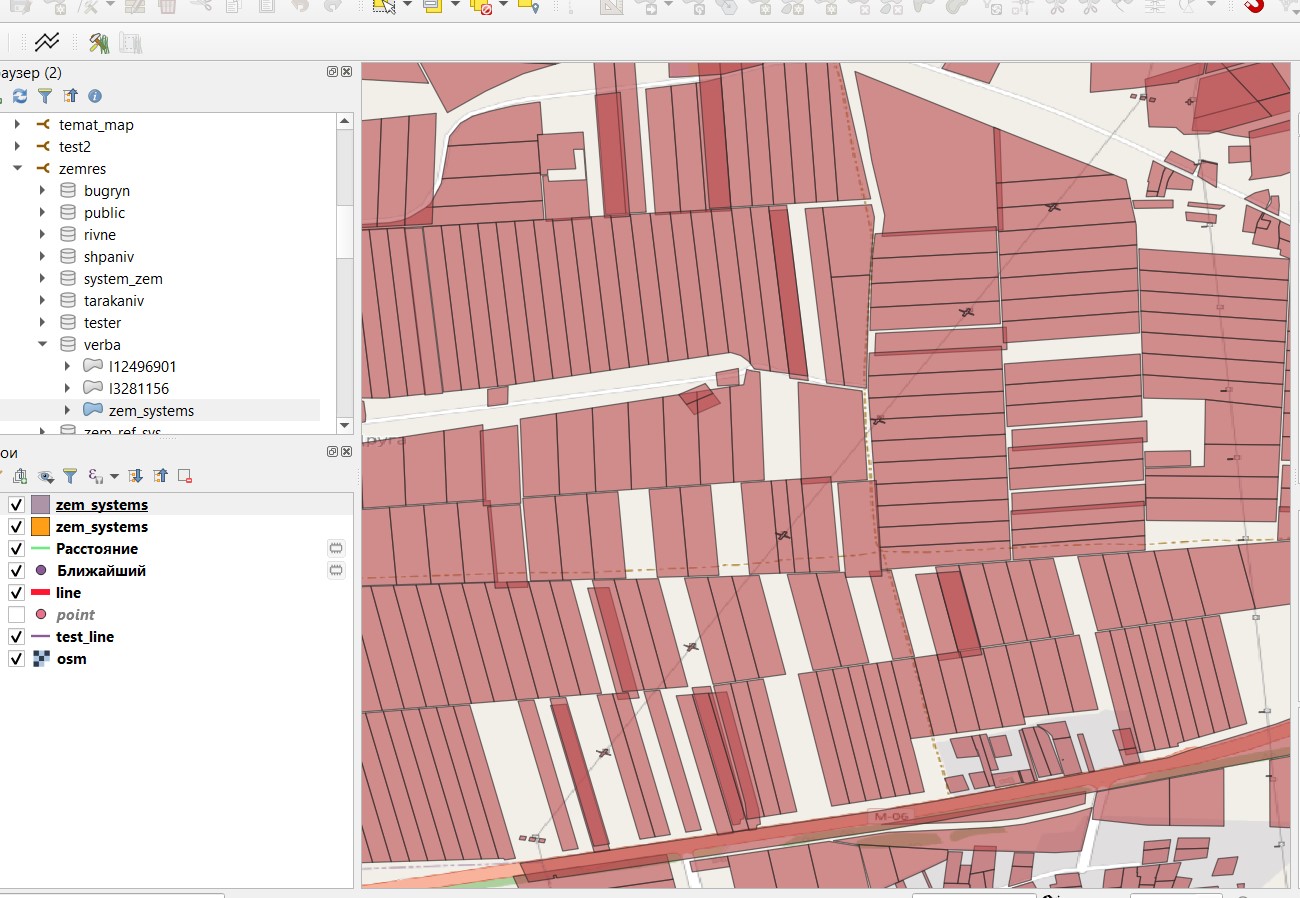Image resolution: width=1300 pixels, height=898 pixels.
Task: Open the layer visibility eye icon menu
Action: pos(45,476)
